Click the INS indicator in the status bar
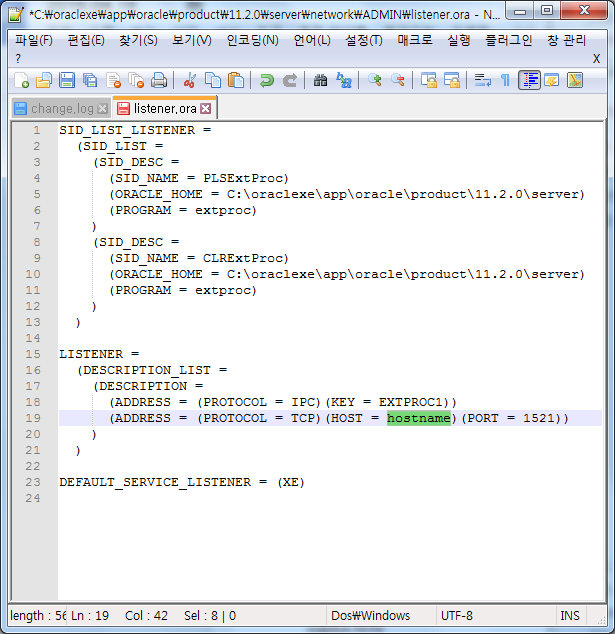615x634 pixels. [x=570, y=616]
